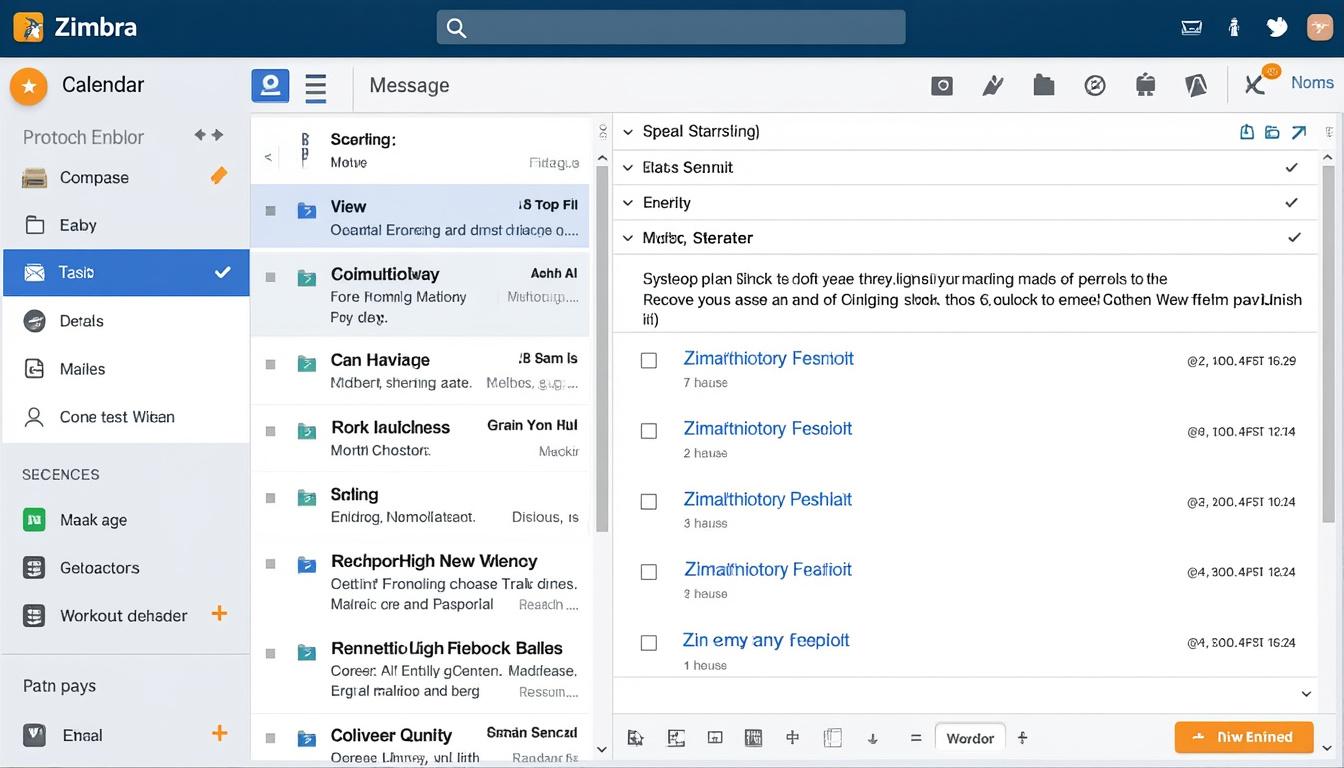The height and width of the screenshot is (768, 1344).
Task: Open the user avatar in top right
Action: point(1320,27)
